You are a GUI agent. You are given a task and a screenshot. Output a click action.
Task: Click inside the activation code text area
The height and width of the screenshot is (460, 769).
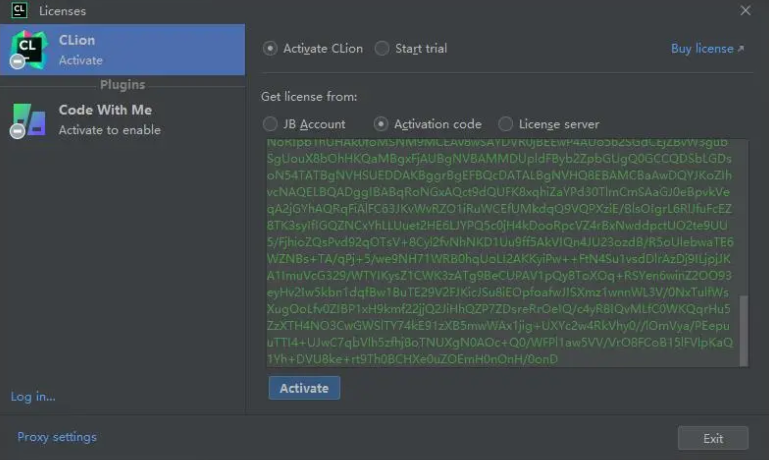click(503, 253)
